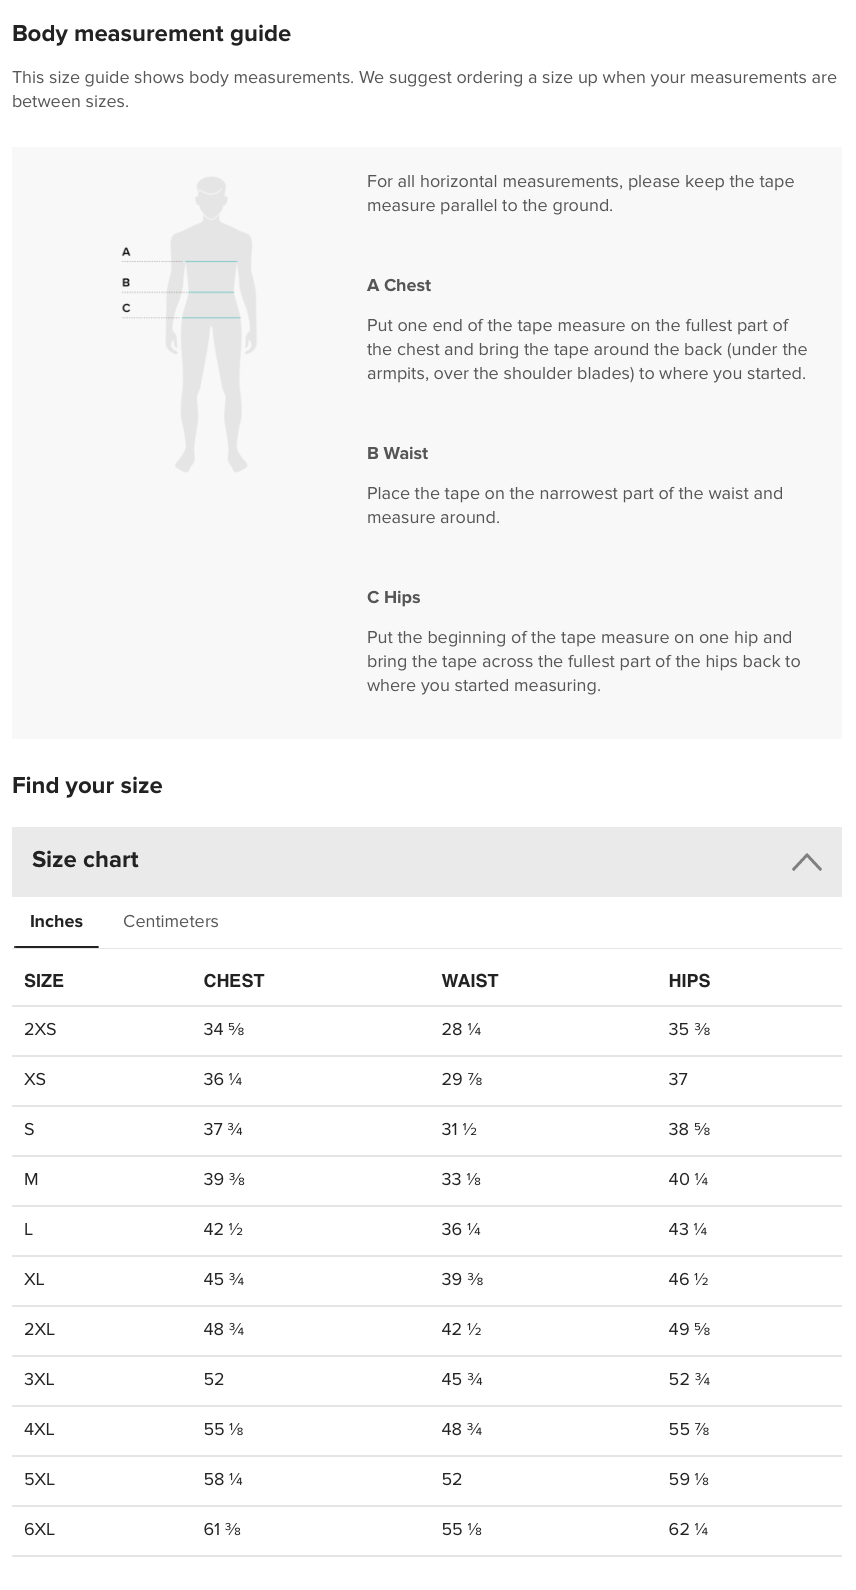Select the 6XL size row label
The height and width of the screenshot is (1590, 856).
tap(39, 1530)
